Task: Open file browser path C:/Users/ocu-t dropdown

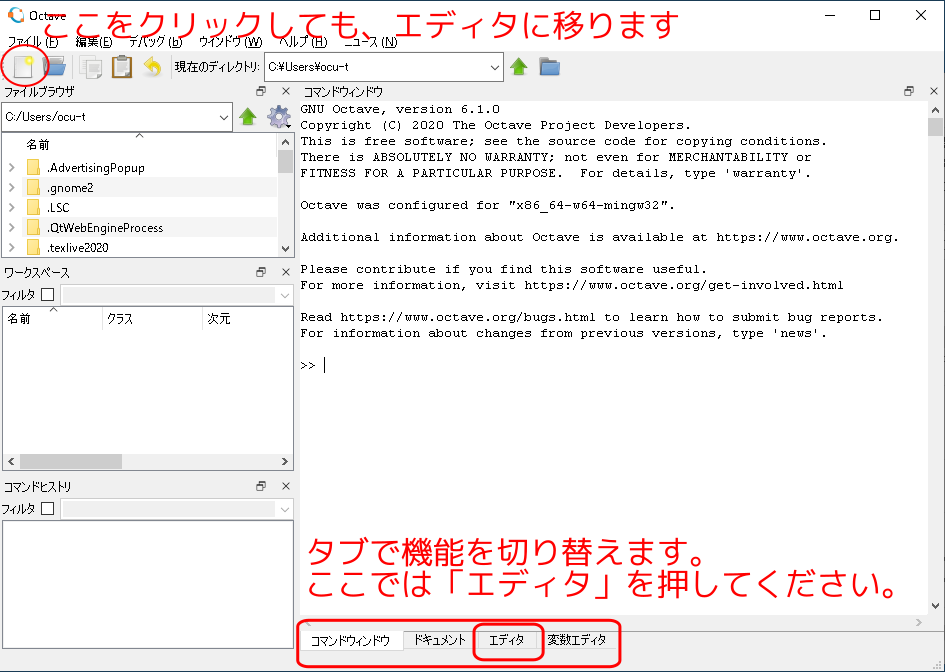Action: pos(223,117)
